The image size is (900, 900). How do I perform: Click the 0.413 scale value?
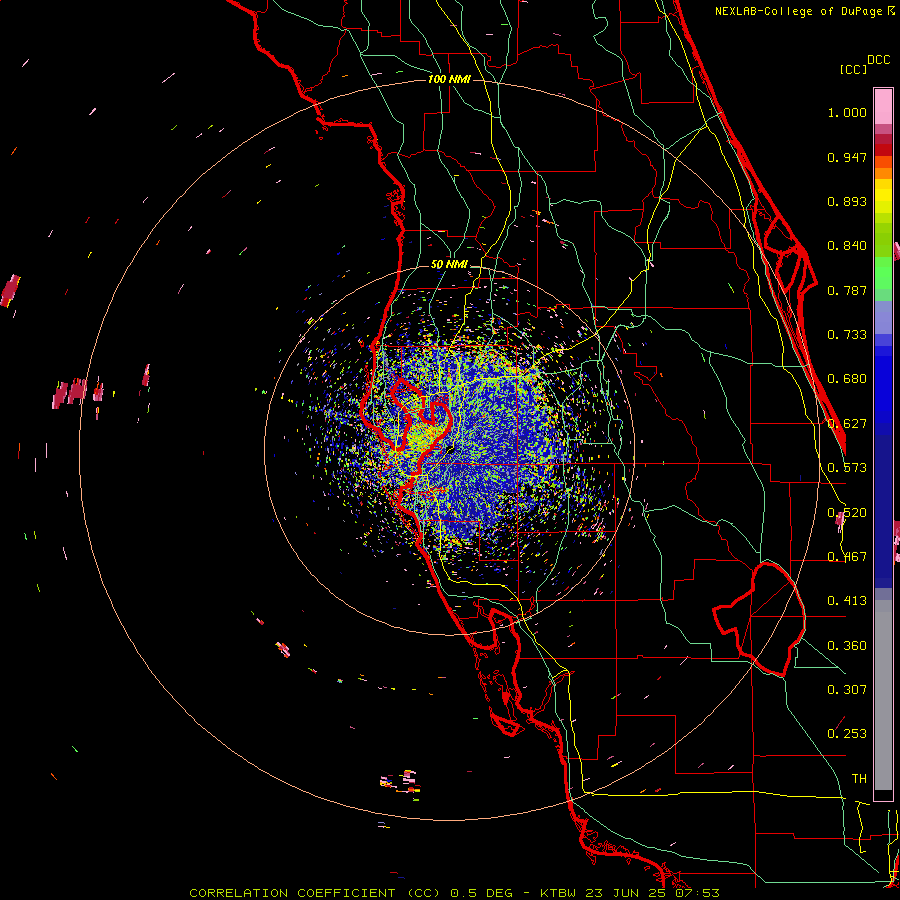point(847,601)
